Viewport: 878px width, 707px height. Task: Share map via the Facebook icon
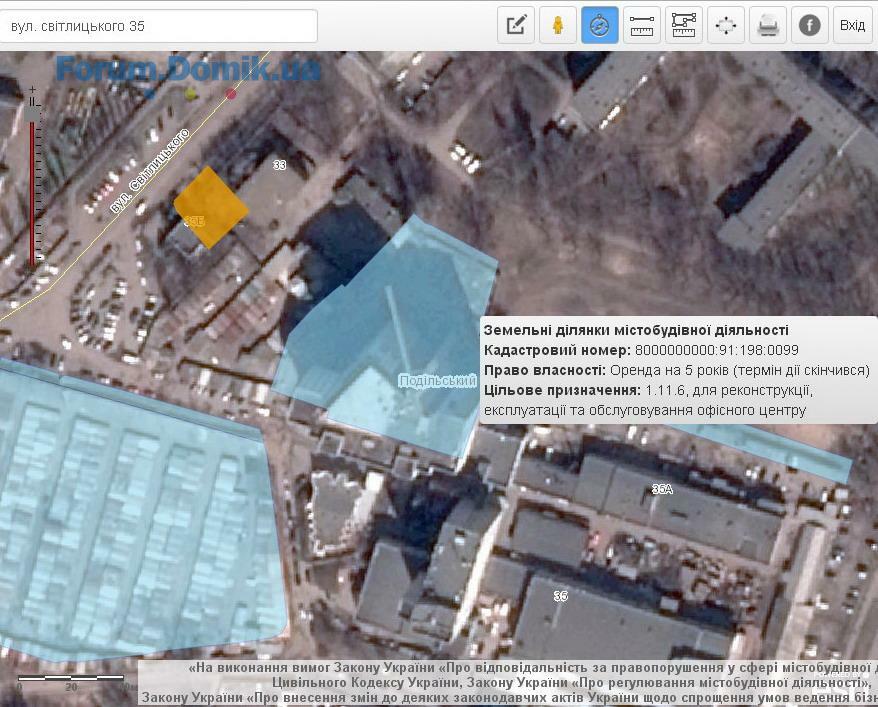coord(810,25)
